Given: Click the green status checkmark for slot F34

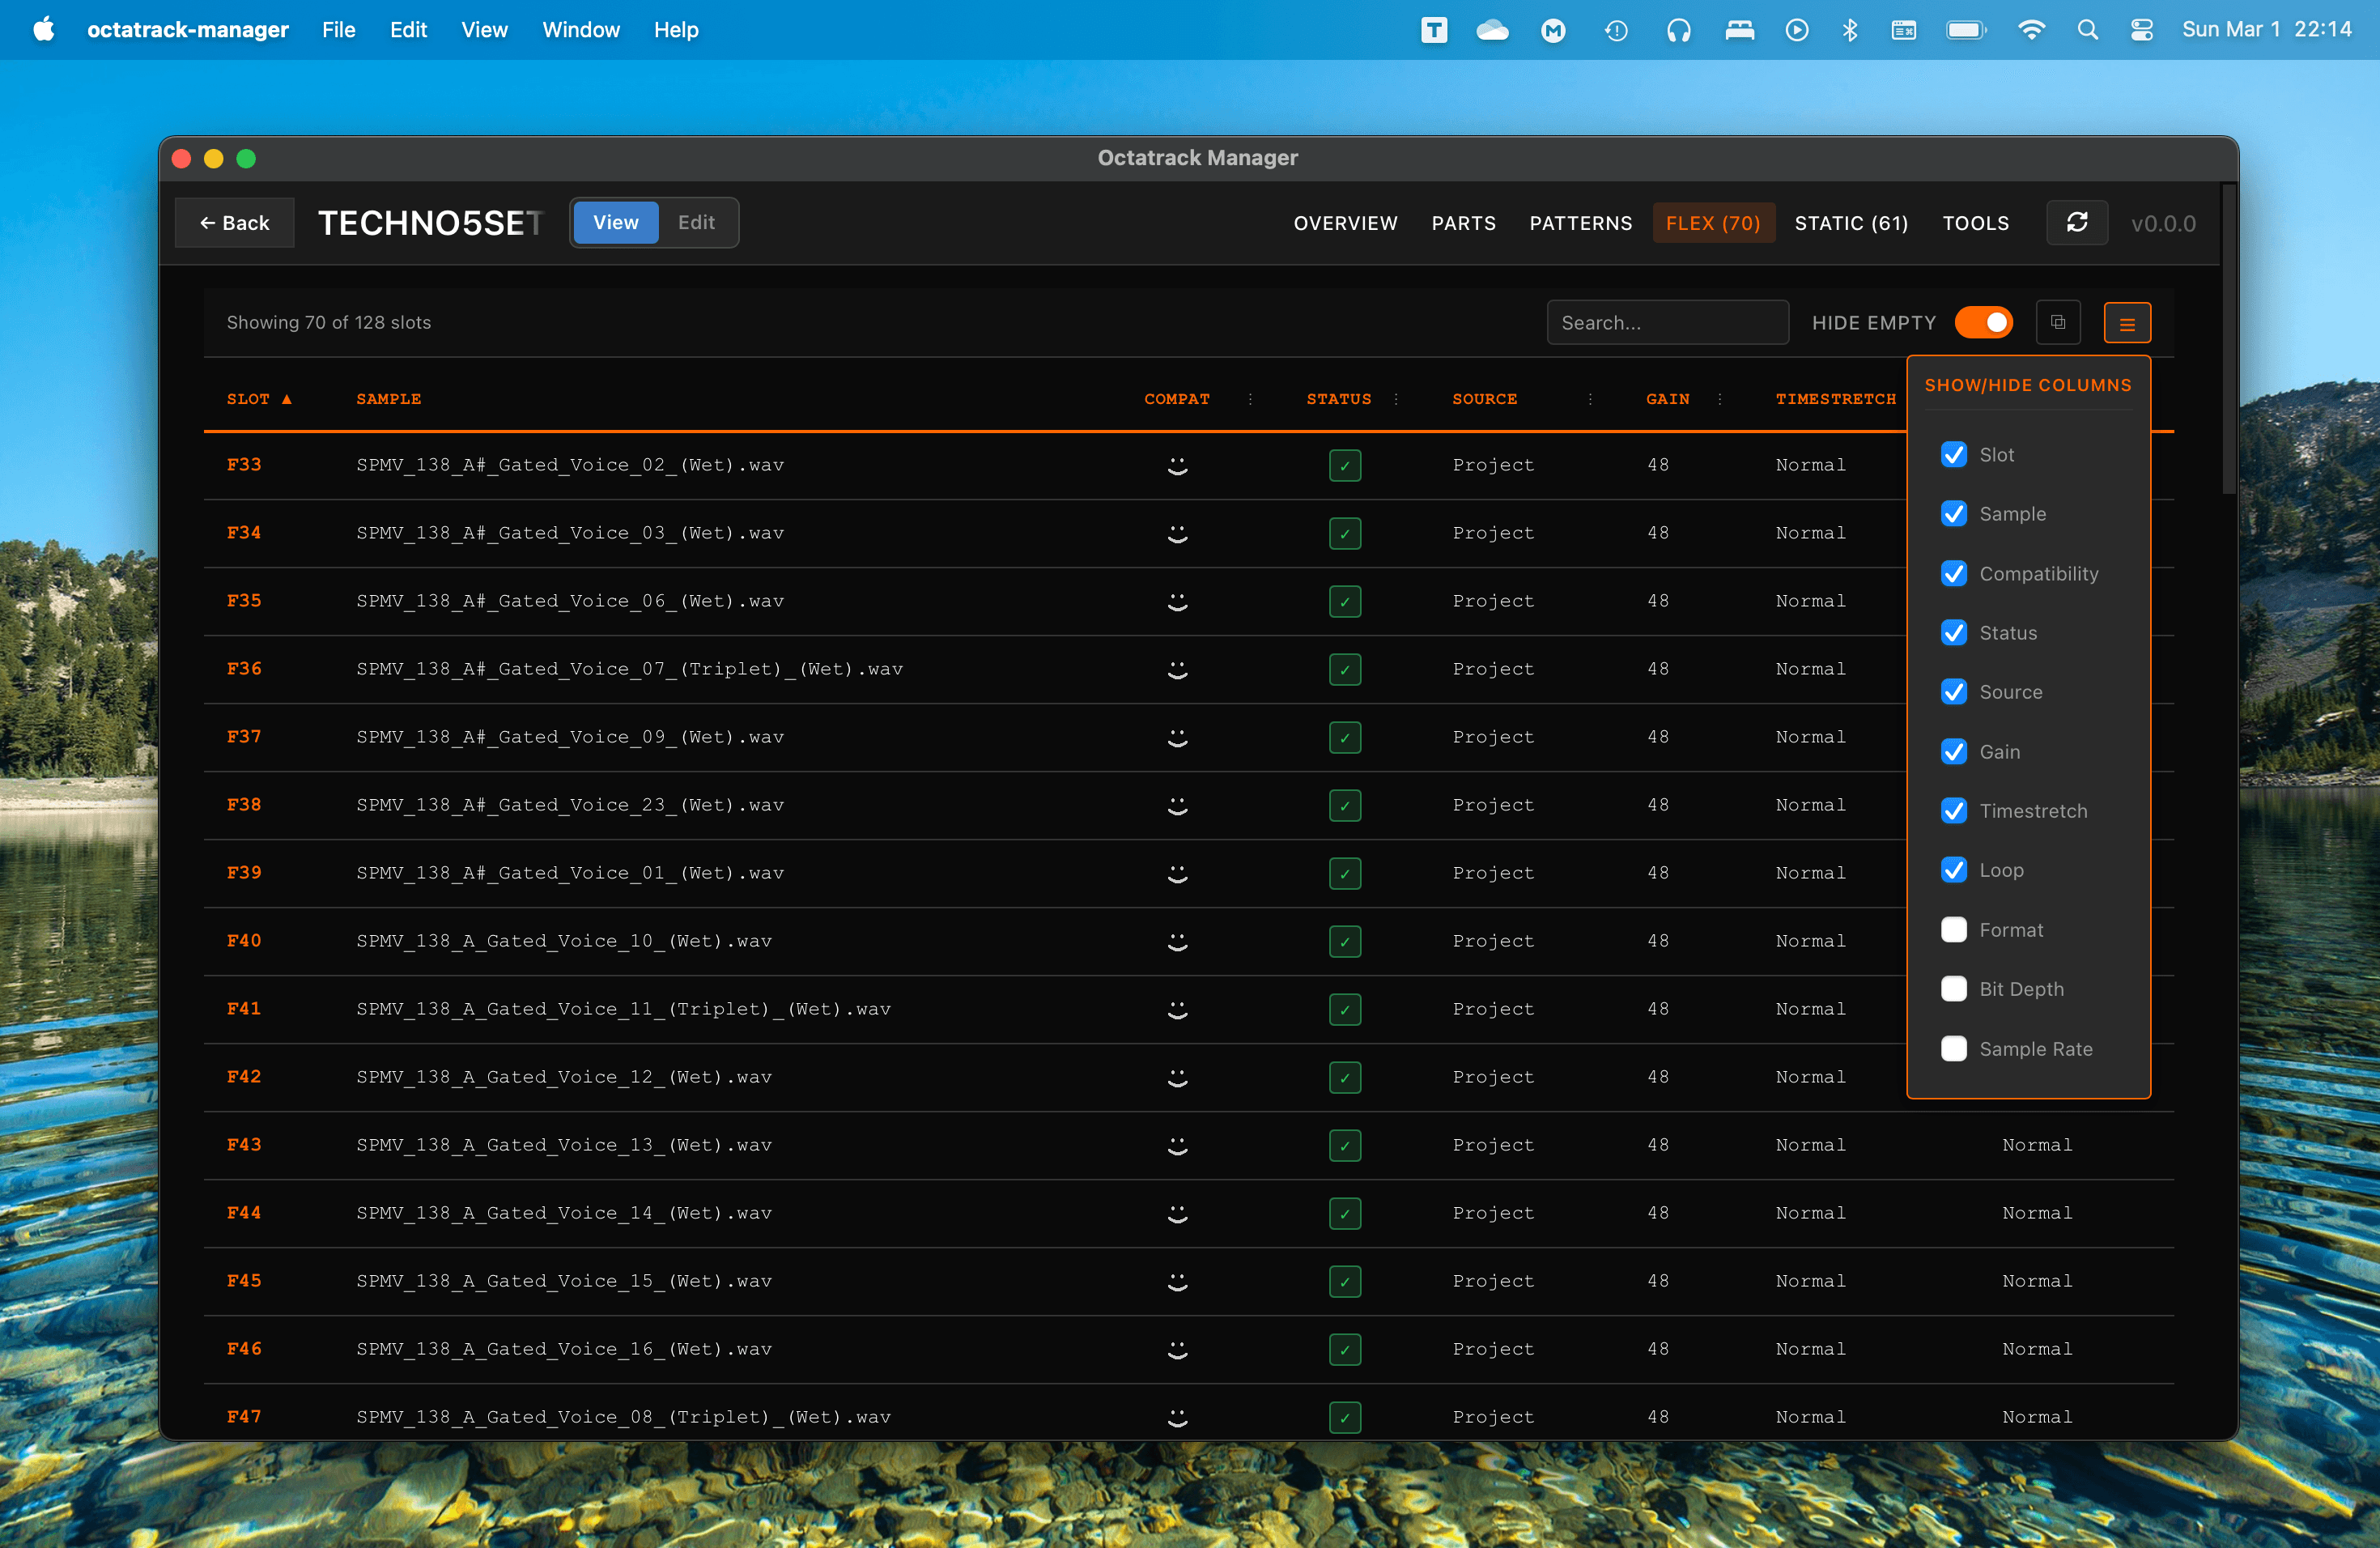Looking at the screenshot, I should tap(1345, 533).
